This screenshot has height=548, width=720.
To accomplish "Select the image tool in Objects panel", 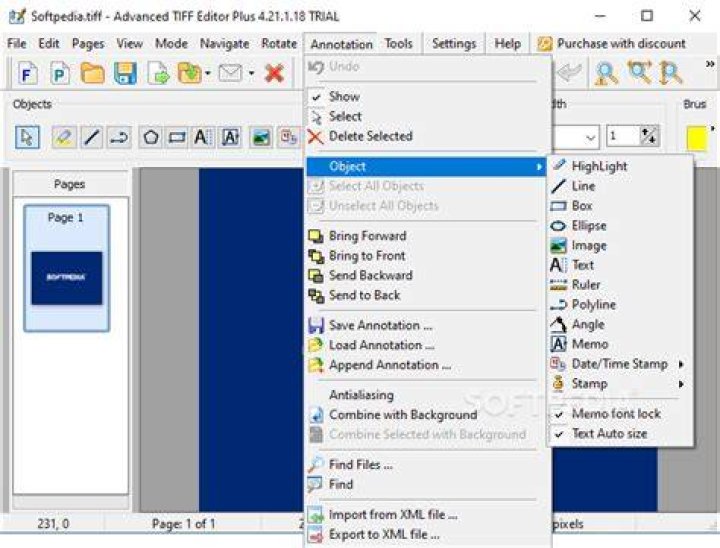I will 261,137.
